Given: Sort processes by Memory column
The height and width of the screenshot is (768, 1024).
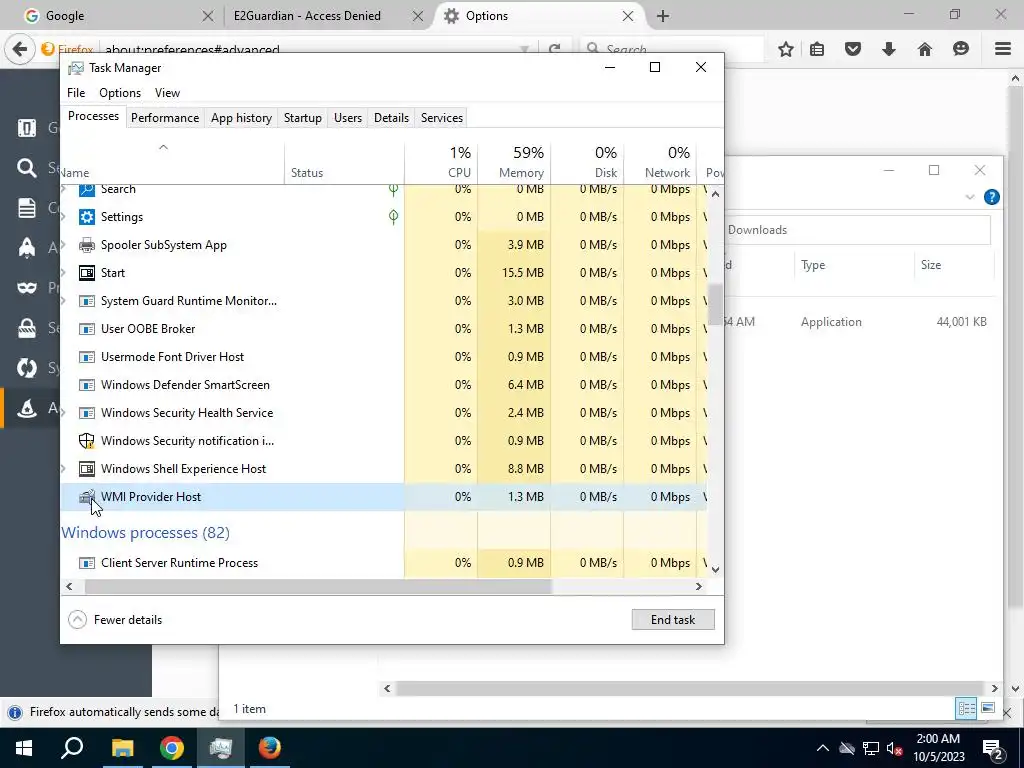Looking at the screenshot, I should click(514, 162).
